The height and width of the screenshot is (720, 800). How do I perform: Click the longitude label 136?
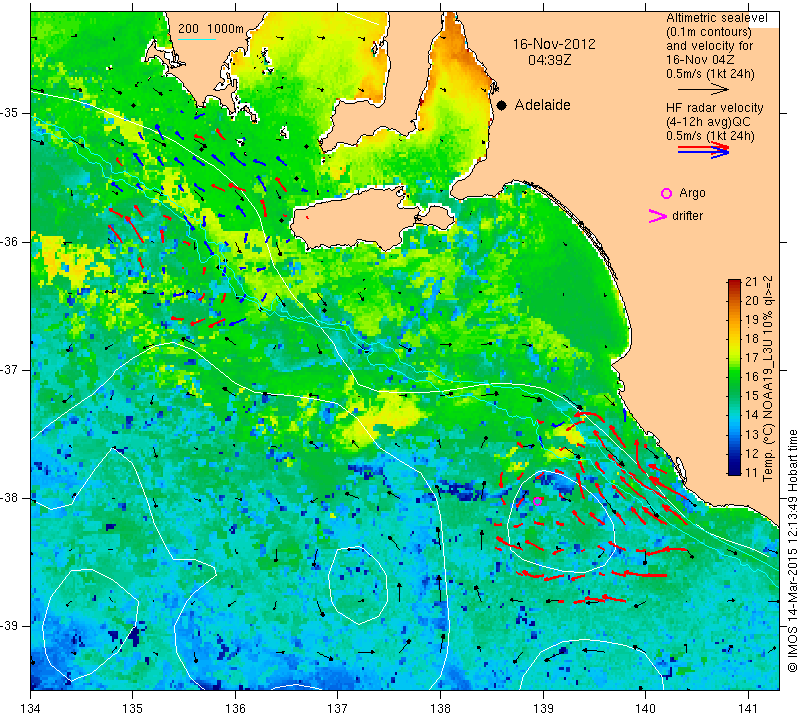tap(235, 709)
